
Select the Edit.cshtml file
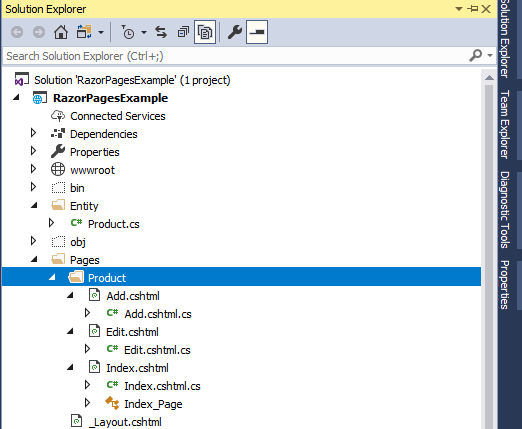(132, 332)
